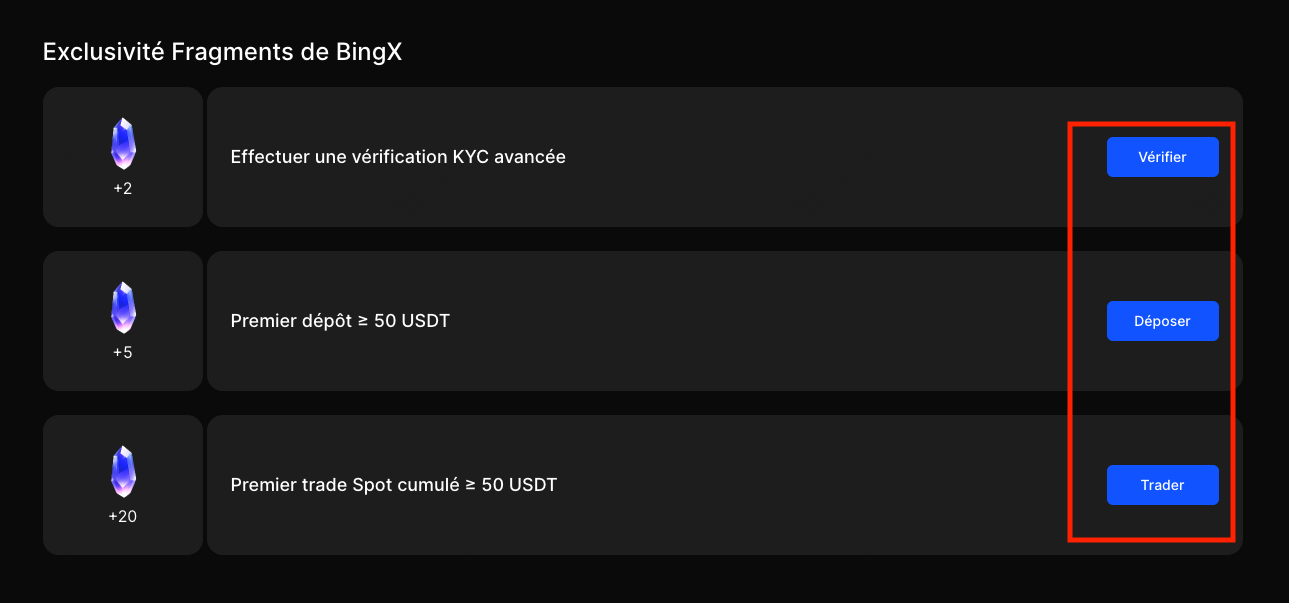Click 'USDT' in the first deposit task
1289x603 pixels.
(x=425, y=321)
